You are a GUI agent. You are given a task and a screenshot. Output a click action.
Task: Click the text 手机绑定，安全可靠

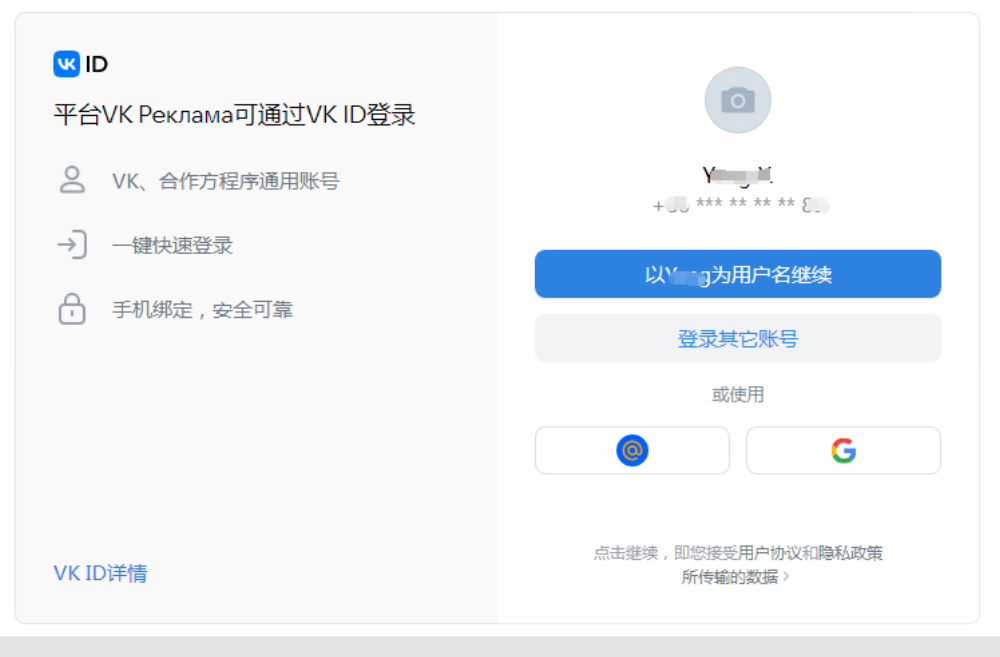pyautogui.click(x=203, y=310)
